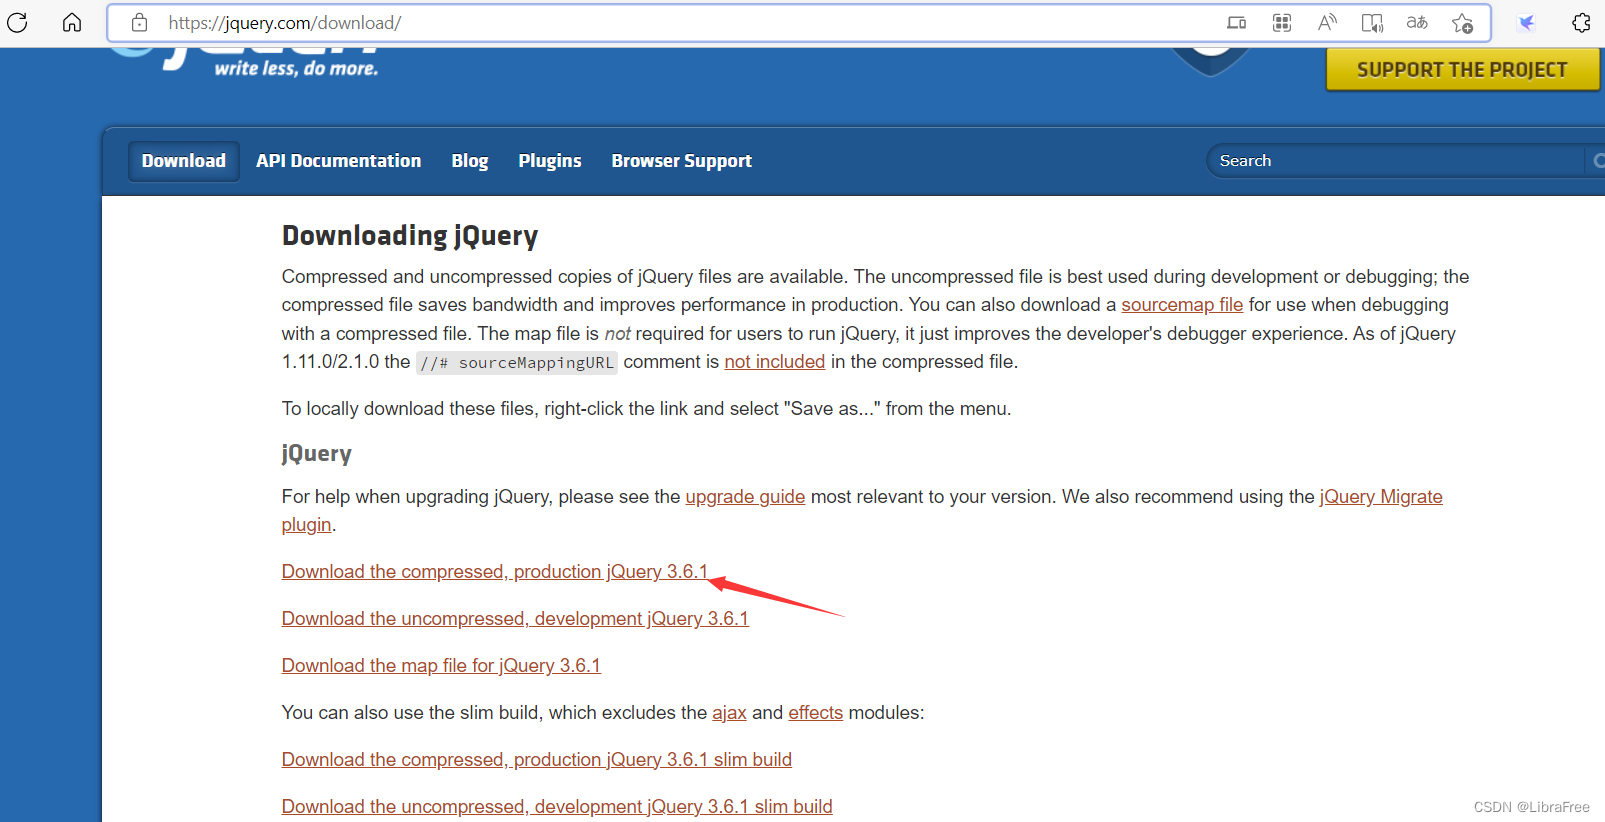Follow the 'not included' link

(x=775, y=362)
